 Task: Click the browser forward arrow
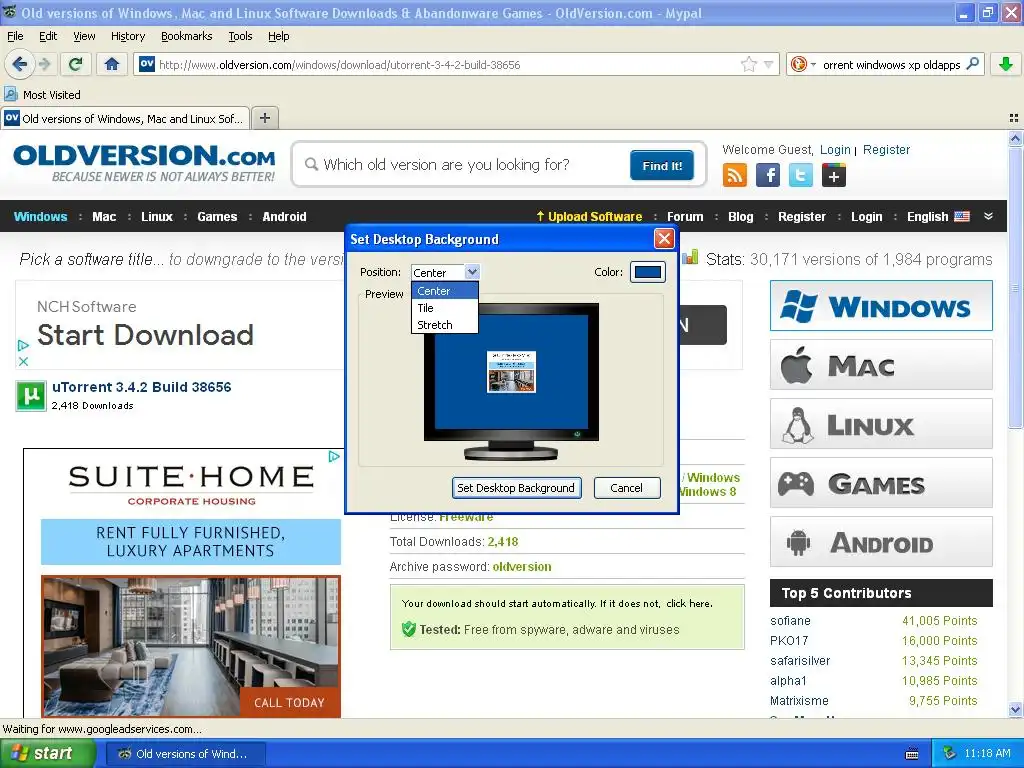click(44, 64)
